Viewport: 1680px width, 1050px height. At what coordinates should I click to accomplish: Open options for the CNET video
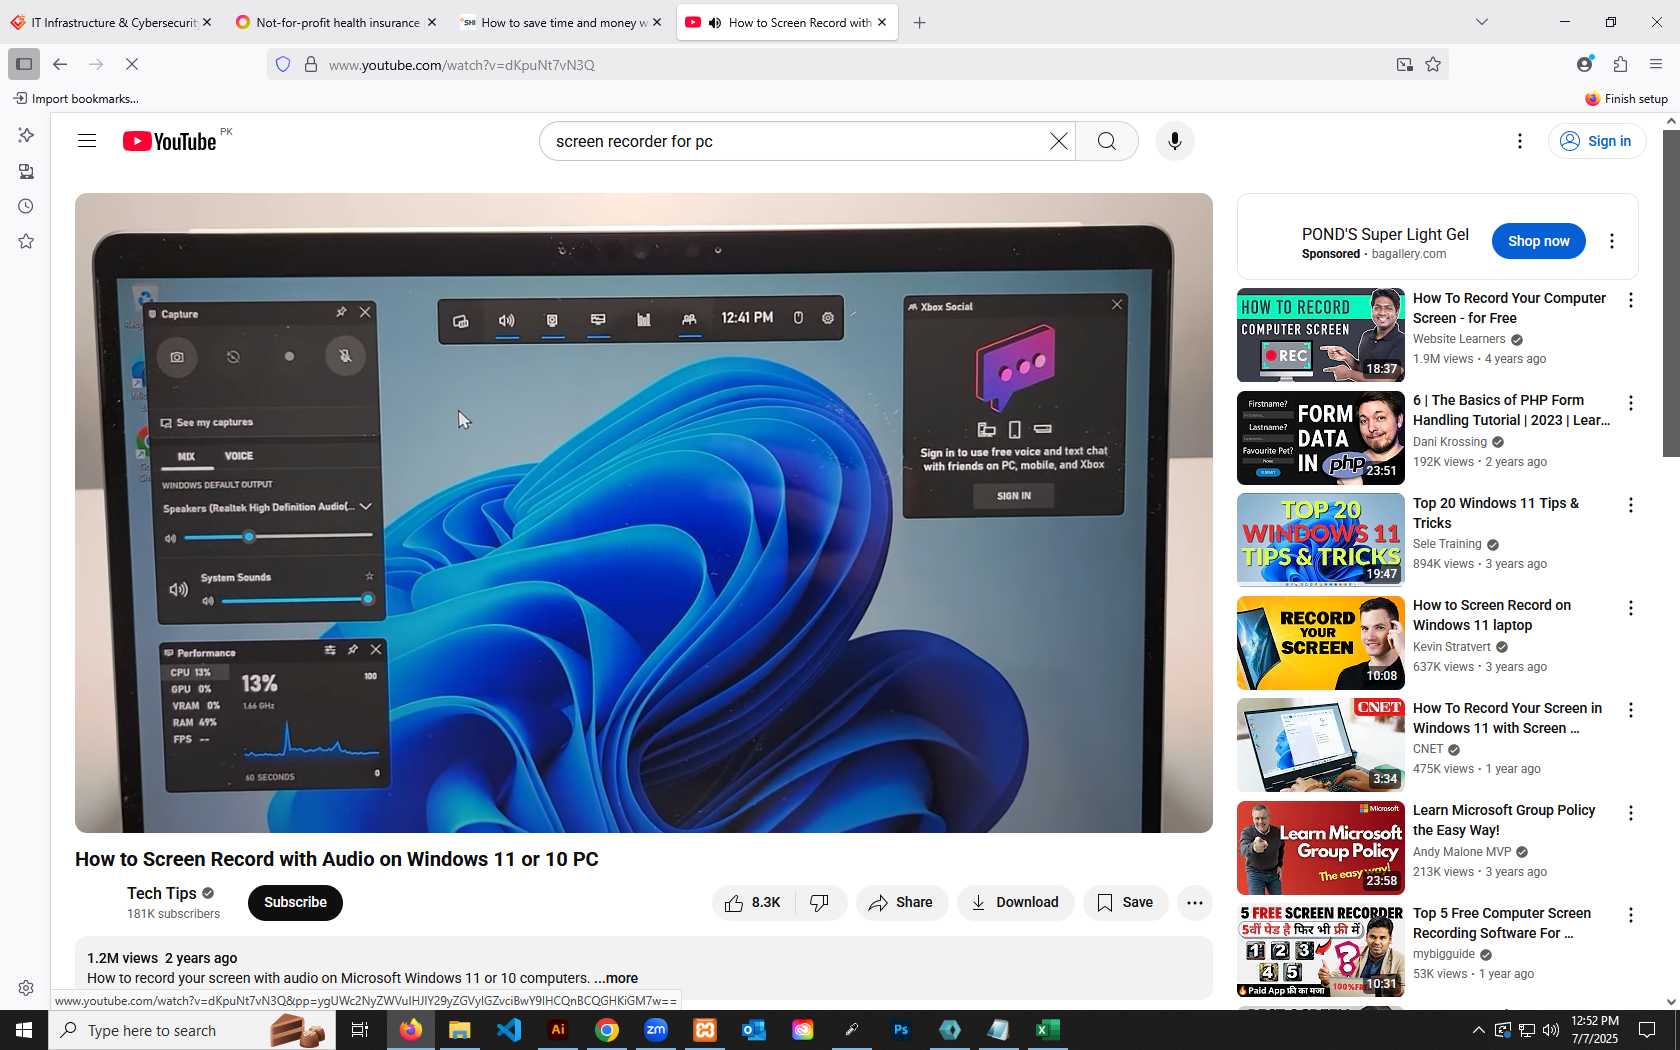pos(1631,710)
